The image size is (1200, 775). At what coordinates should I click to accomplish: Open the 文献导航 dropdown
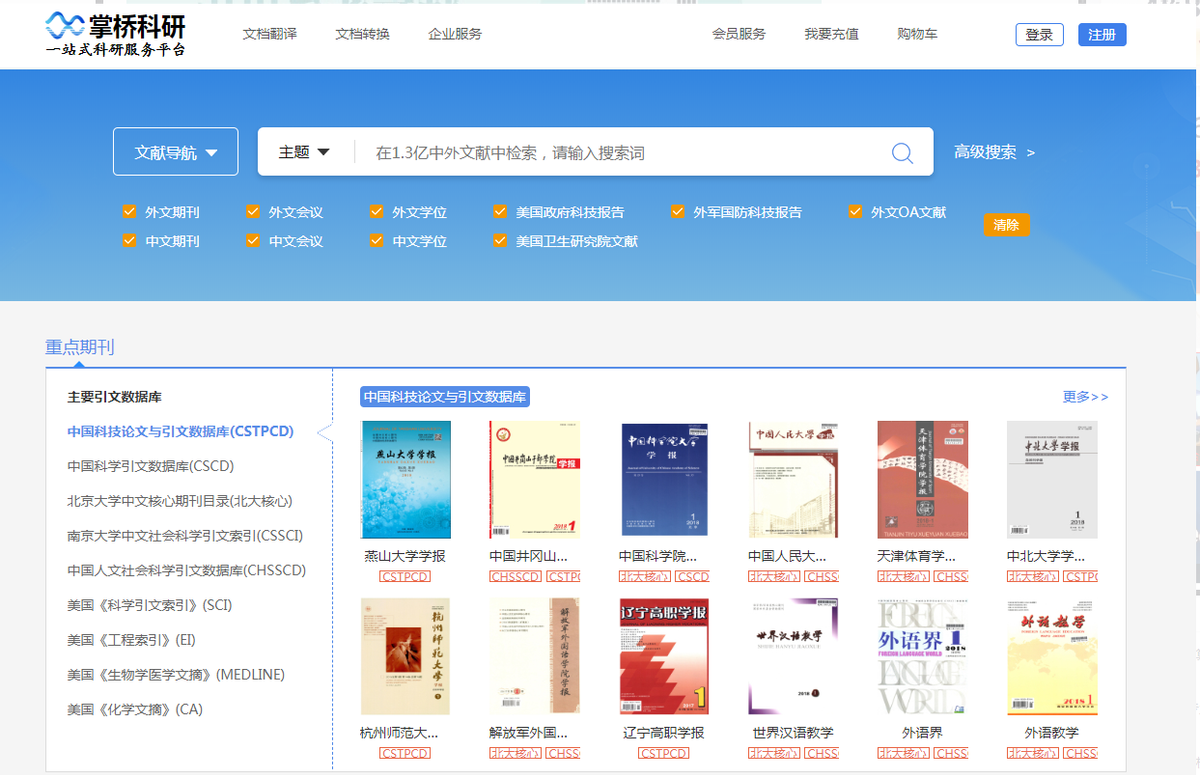point(176,152)
